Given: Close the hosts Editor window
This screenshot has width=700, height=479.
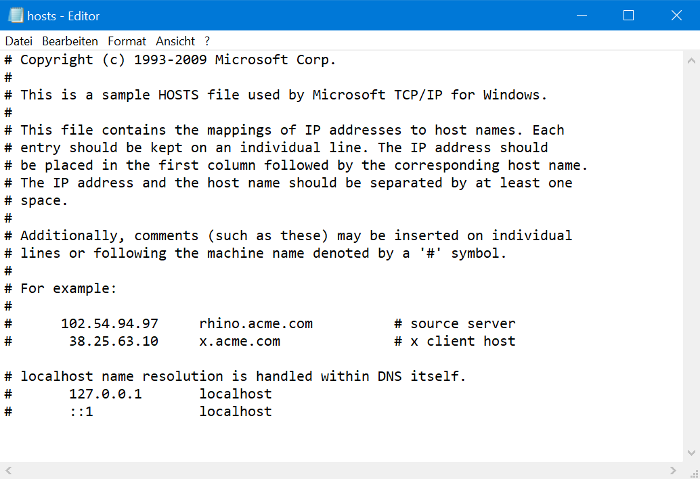Looking at the screenshot, I should tap(674, 15).
